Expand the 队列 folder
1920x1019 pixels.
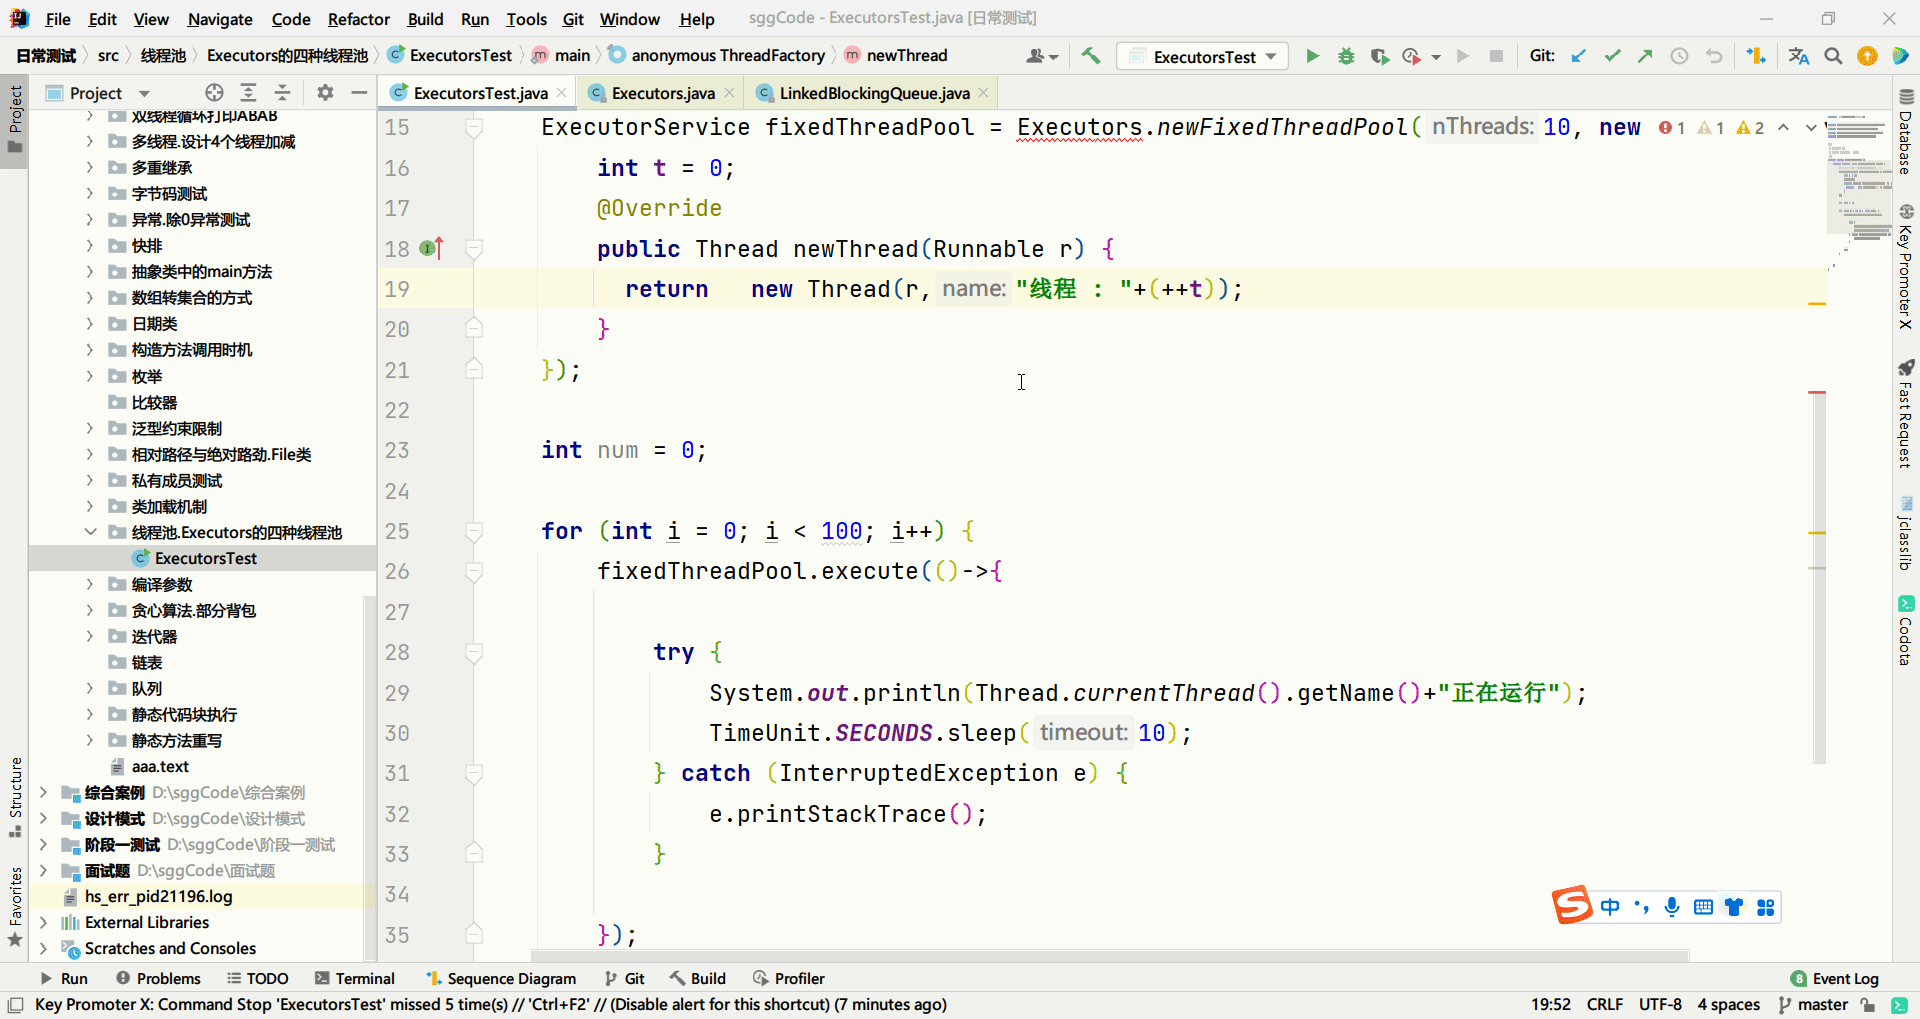tap(90, 688)
